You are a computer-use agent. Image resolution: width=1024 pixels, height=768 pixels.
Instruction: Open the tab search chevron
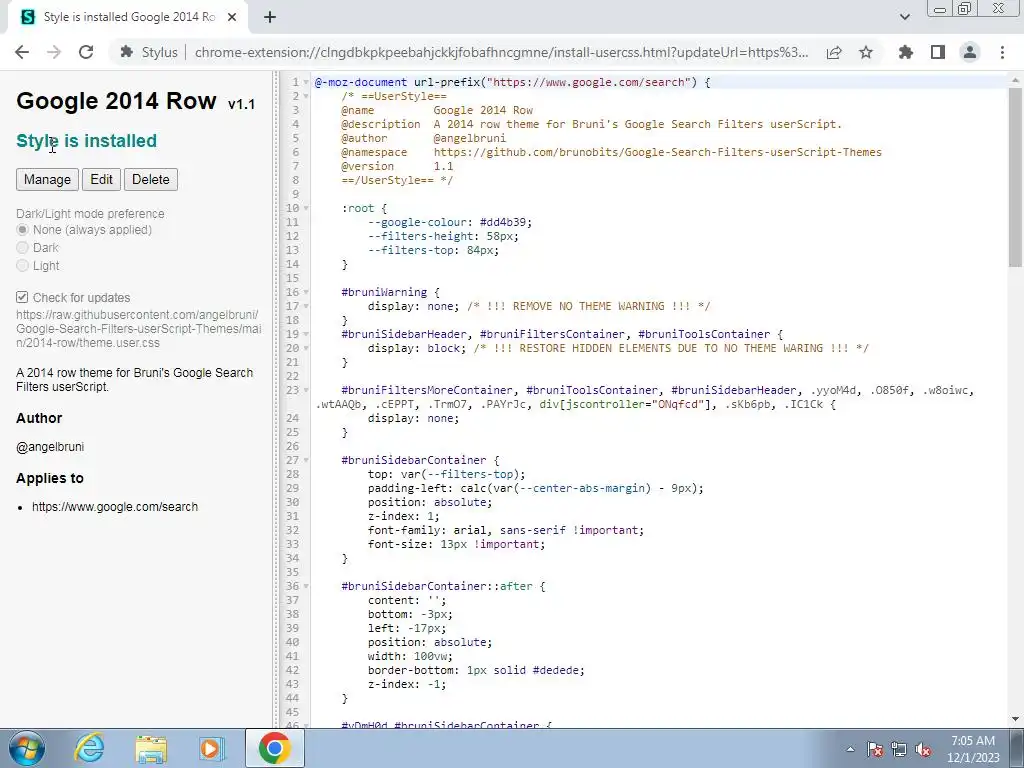click(x=904, y=17)
